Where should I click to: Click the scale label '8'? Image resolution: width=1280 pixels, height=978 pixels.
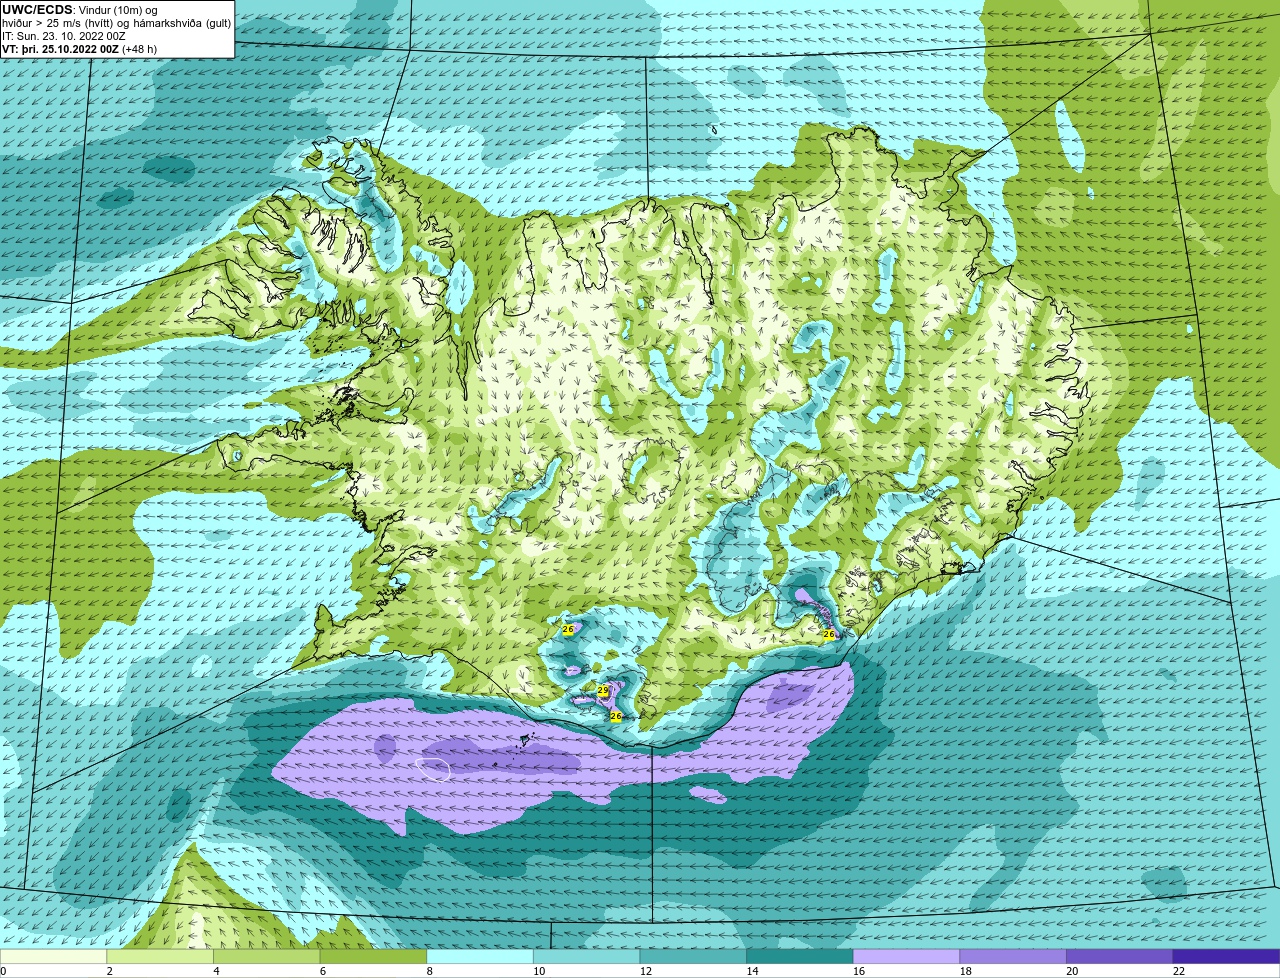[430, 971]
